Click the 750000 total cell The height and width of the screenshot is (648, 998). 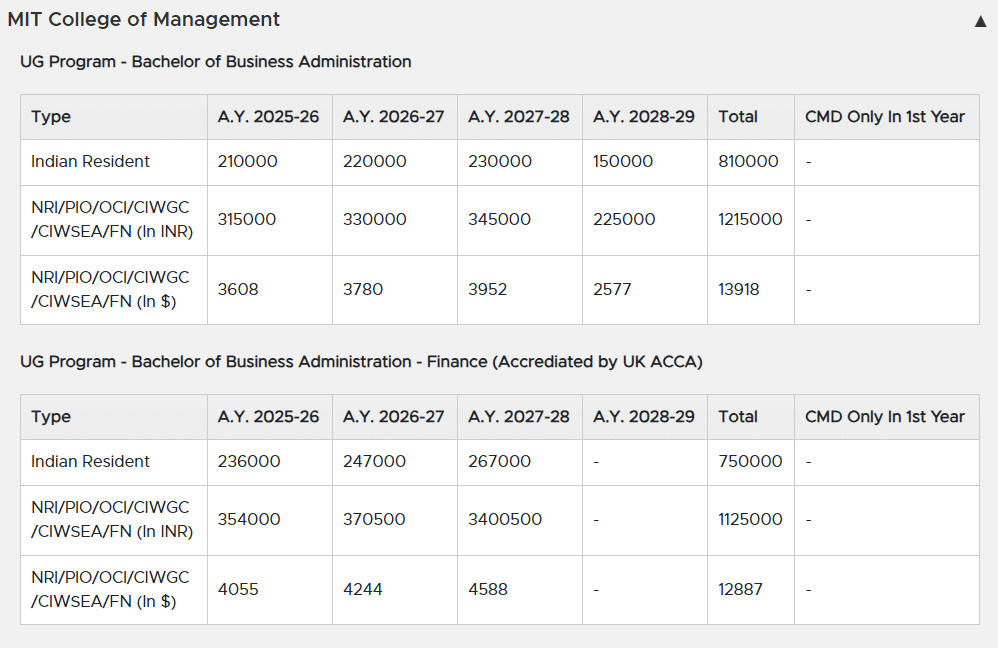[x=750, y=462]
